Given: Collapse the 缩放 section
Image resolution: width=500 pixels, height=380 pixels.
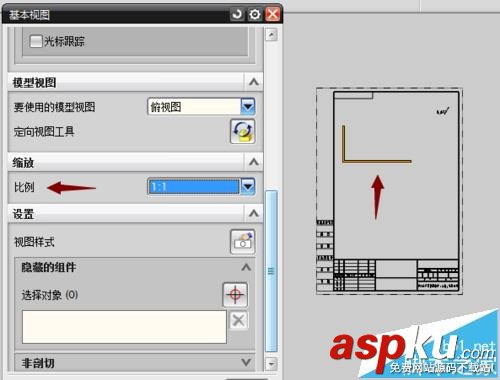Looking at the screenshot, I should coord(254,162).
